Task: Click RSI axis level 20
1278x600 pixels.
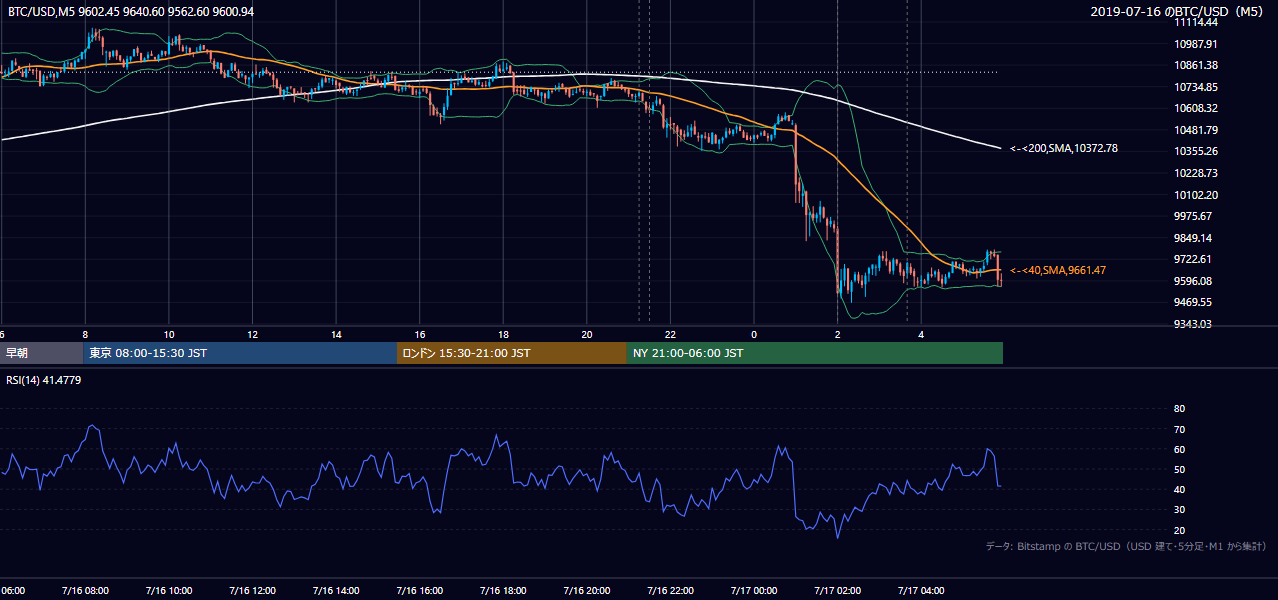Action: (1180, 530)
